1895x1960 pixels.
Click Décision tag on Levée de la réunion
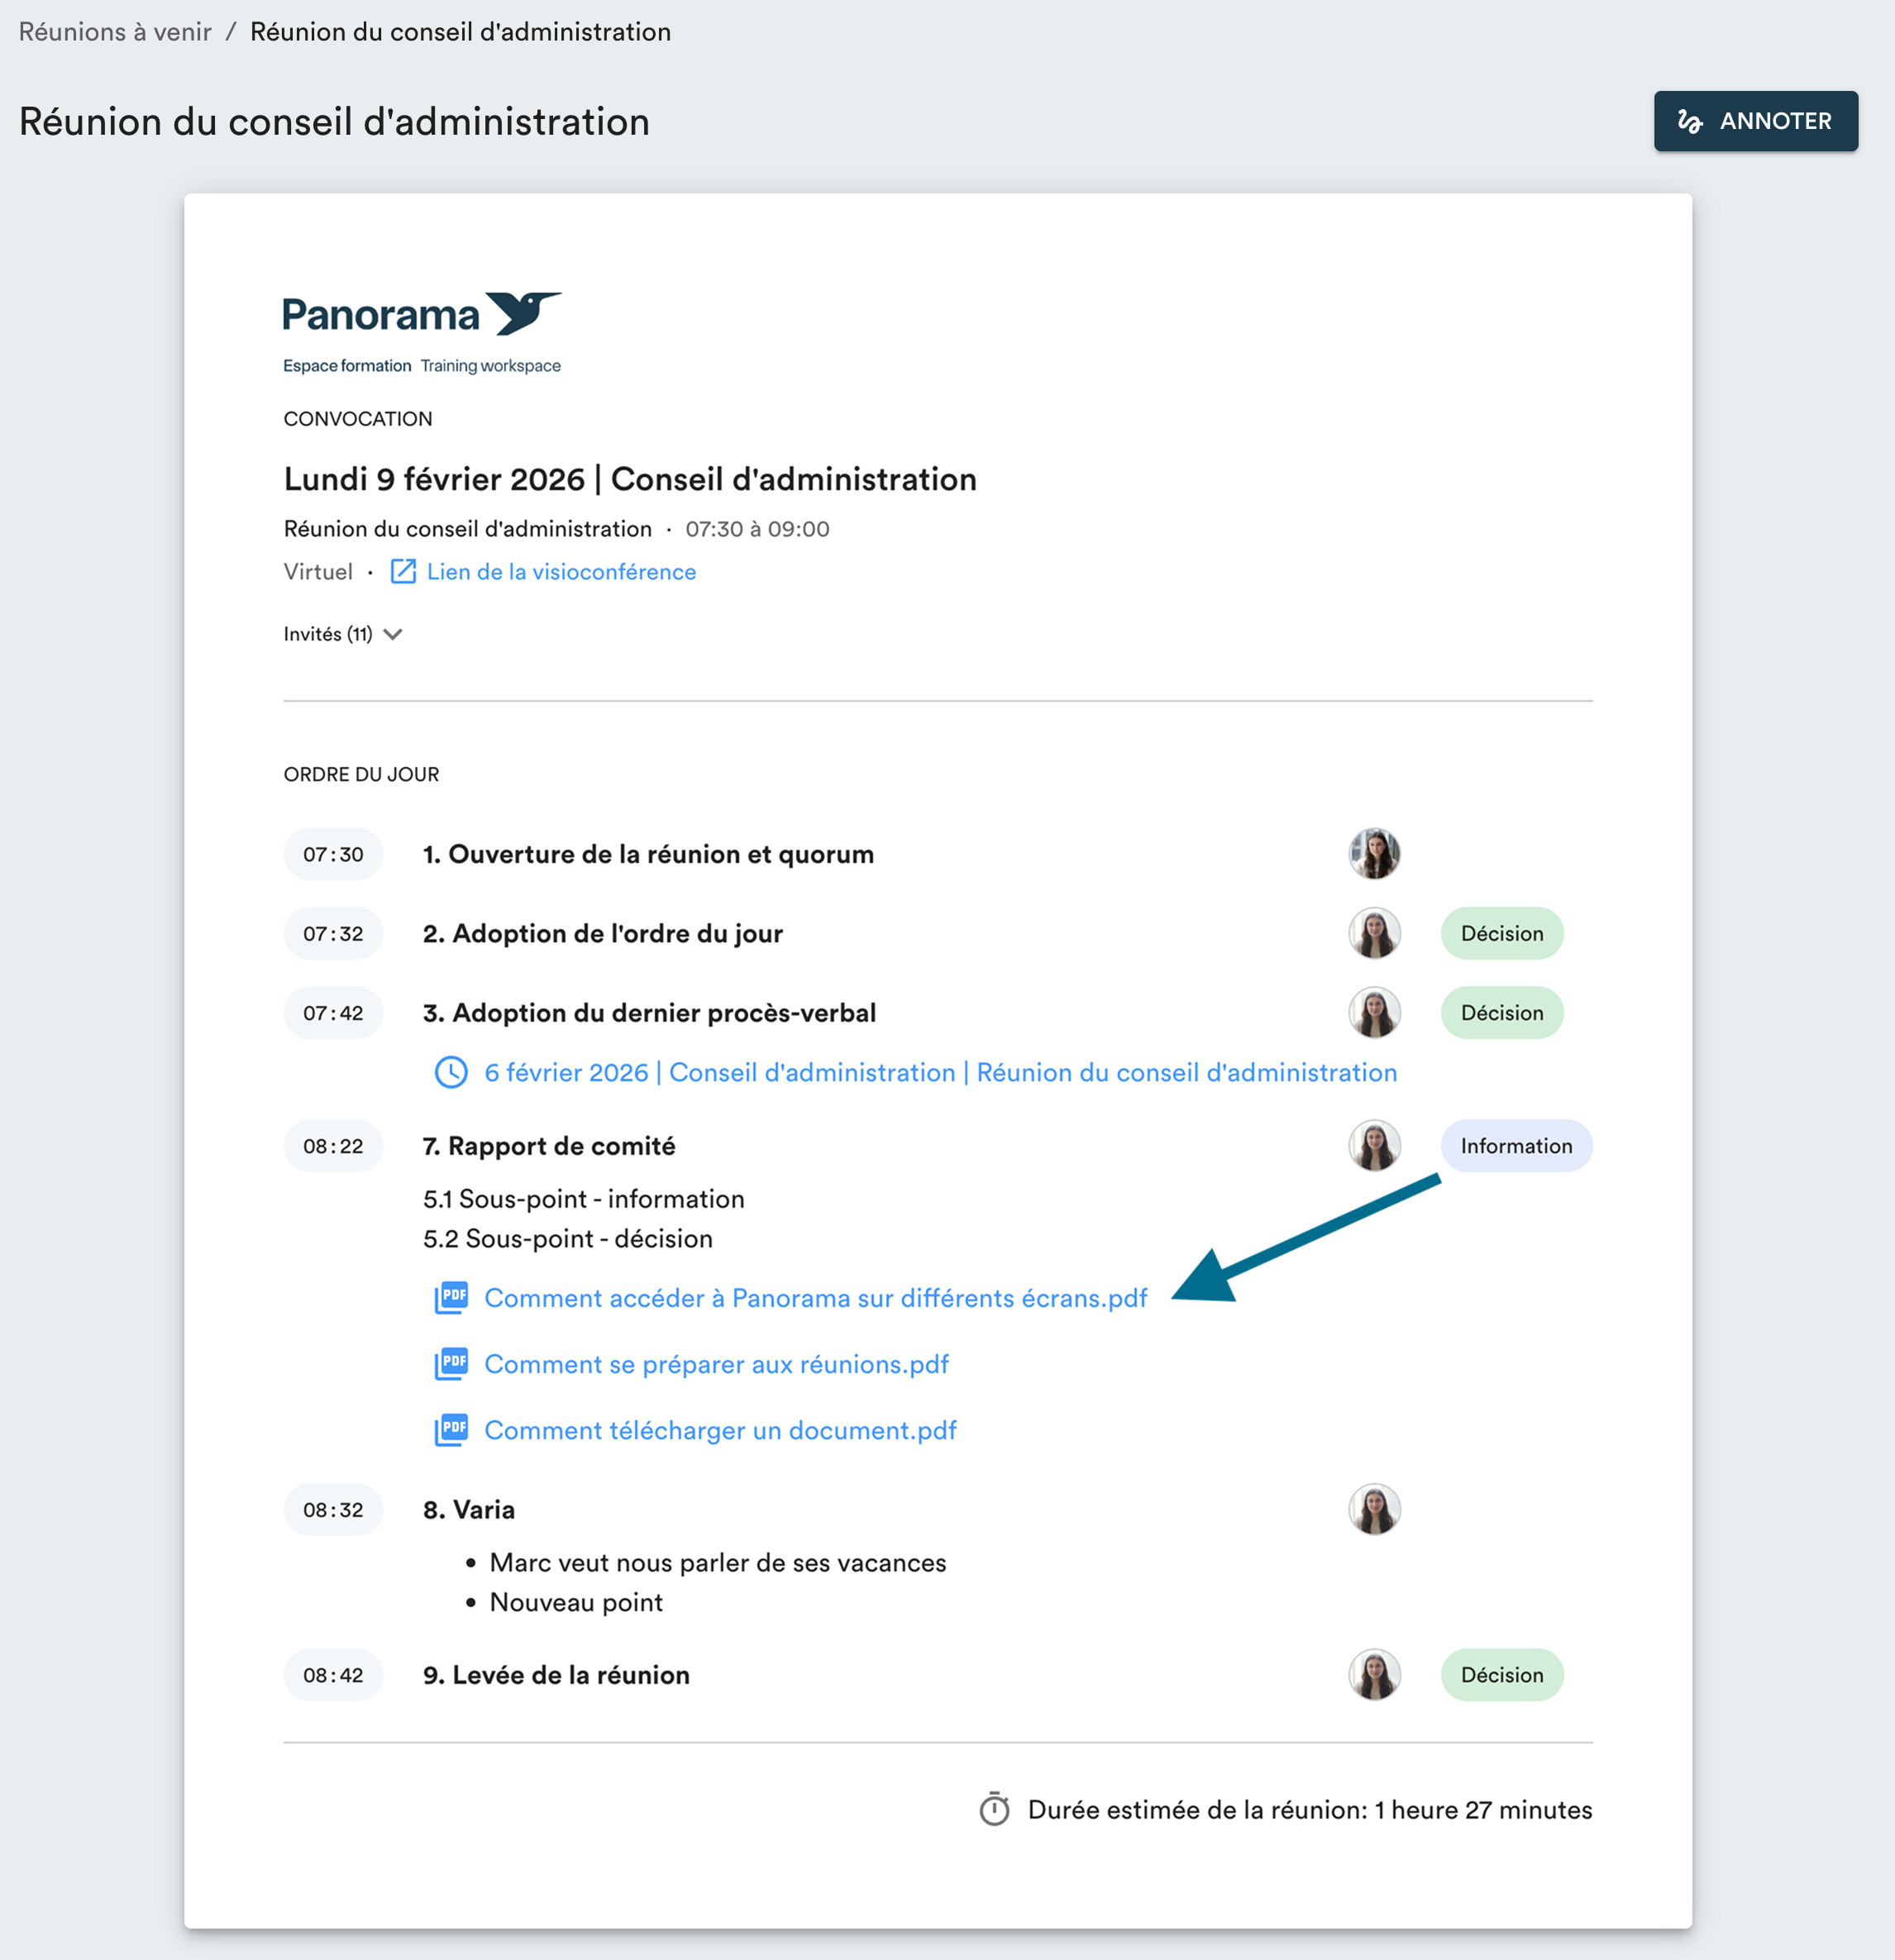[x=1501, y=1675]
